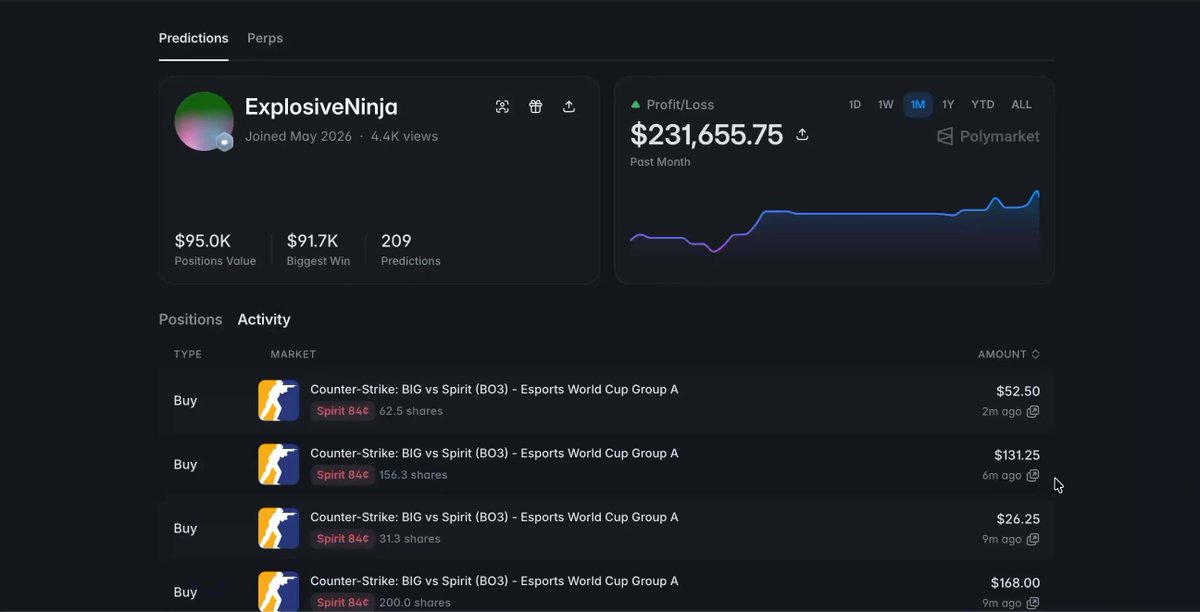Screen dimensions: 1200x612
Task: Open the BIG vs Spirit market titled in the $26.25 row
Action: coord(494,518)
